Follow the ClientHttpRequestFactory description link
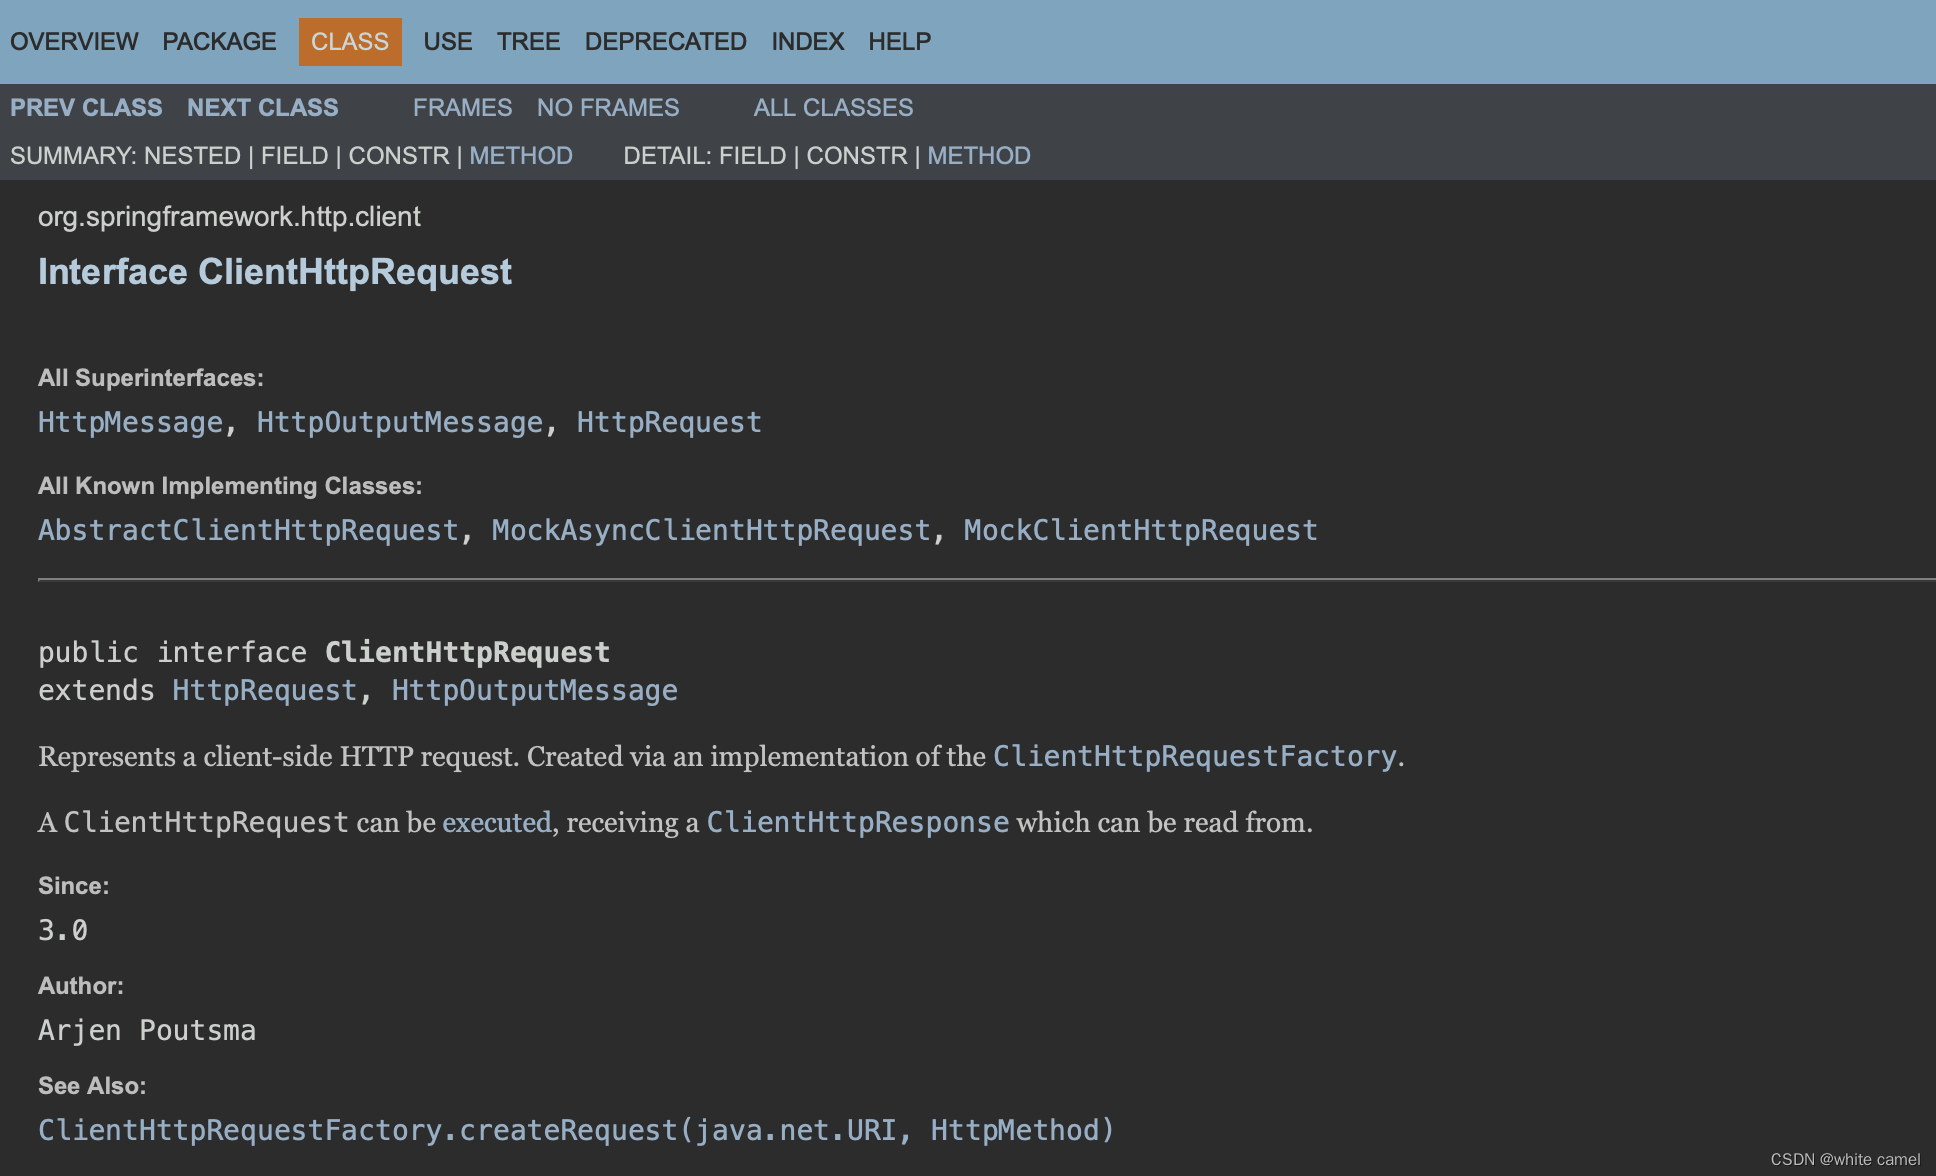 pos(1194,756)
